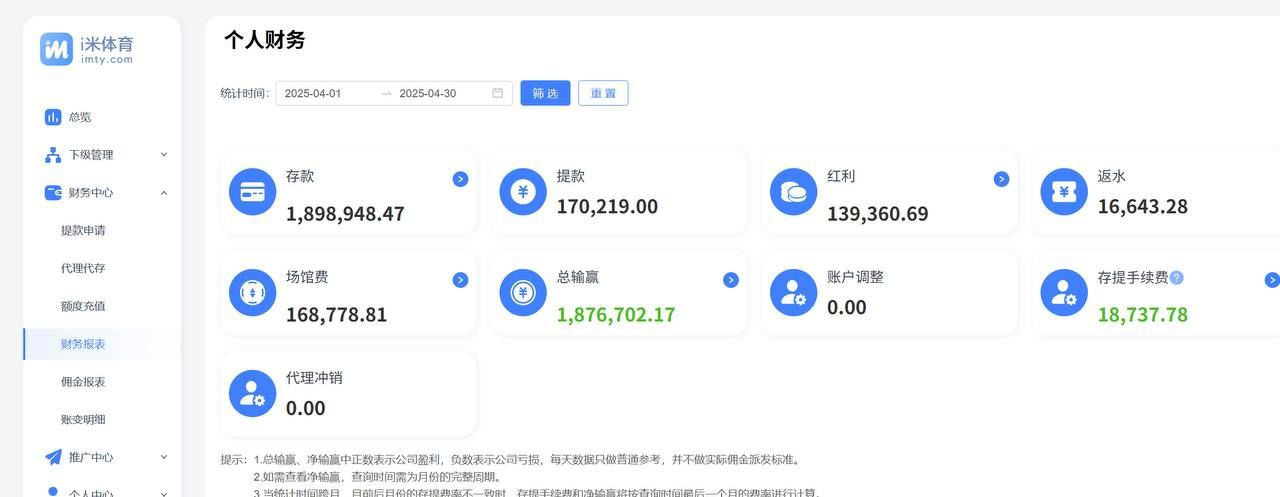Image resolution: width=1280 pixels, height=497 pixels.
Task: Select 佣金报表 in sidebar
Action: click(83, 382)
